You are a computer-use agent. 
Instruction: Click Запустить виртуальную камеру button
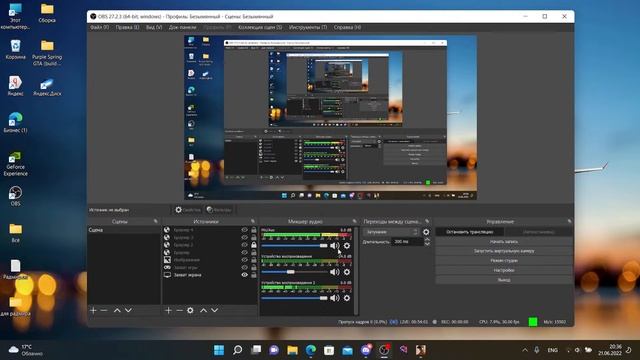click(504, 251)
